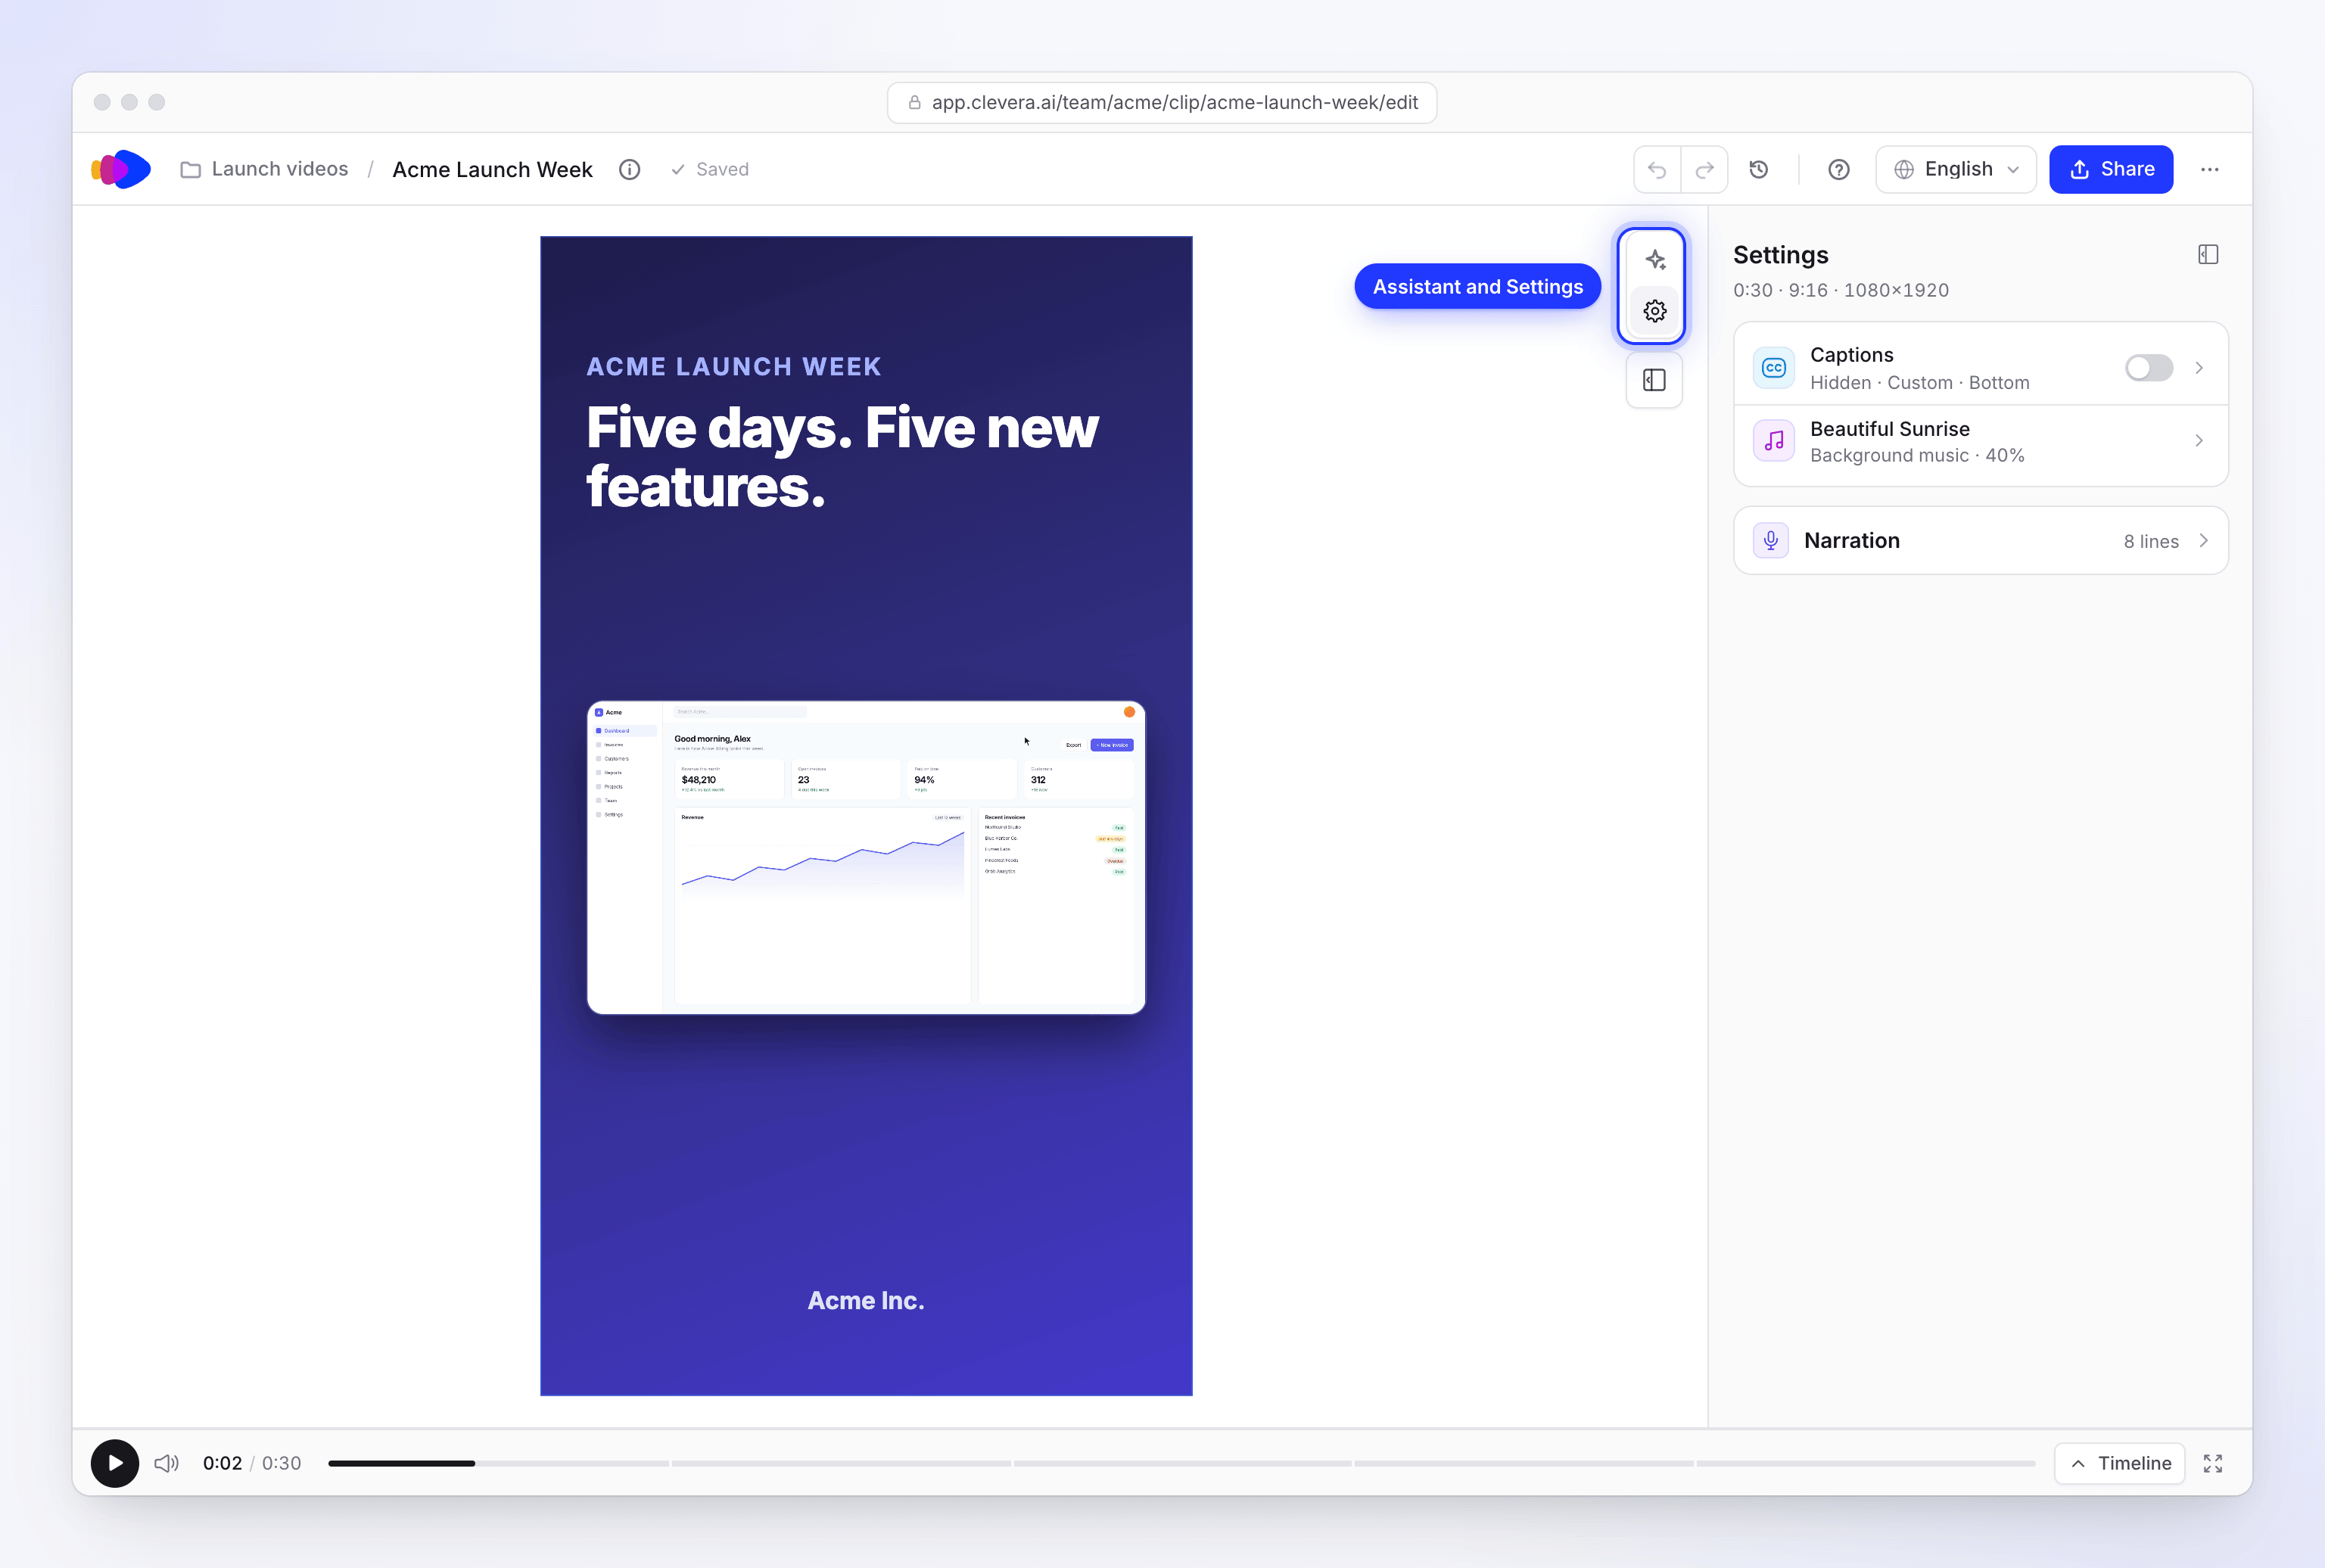Click the 'ACME LAUNCH WEEK' subtitle text
This screenshot has width=2325, height=1568.
point(734,367)
